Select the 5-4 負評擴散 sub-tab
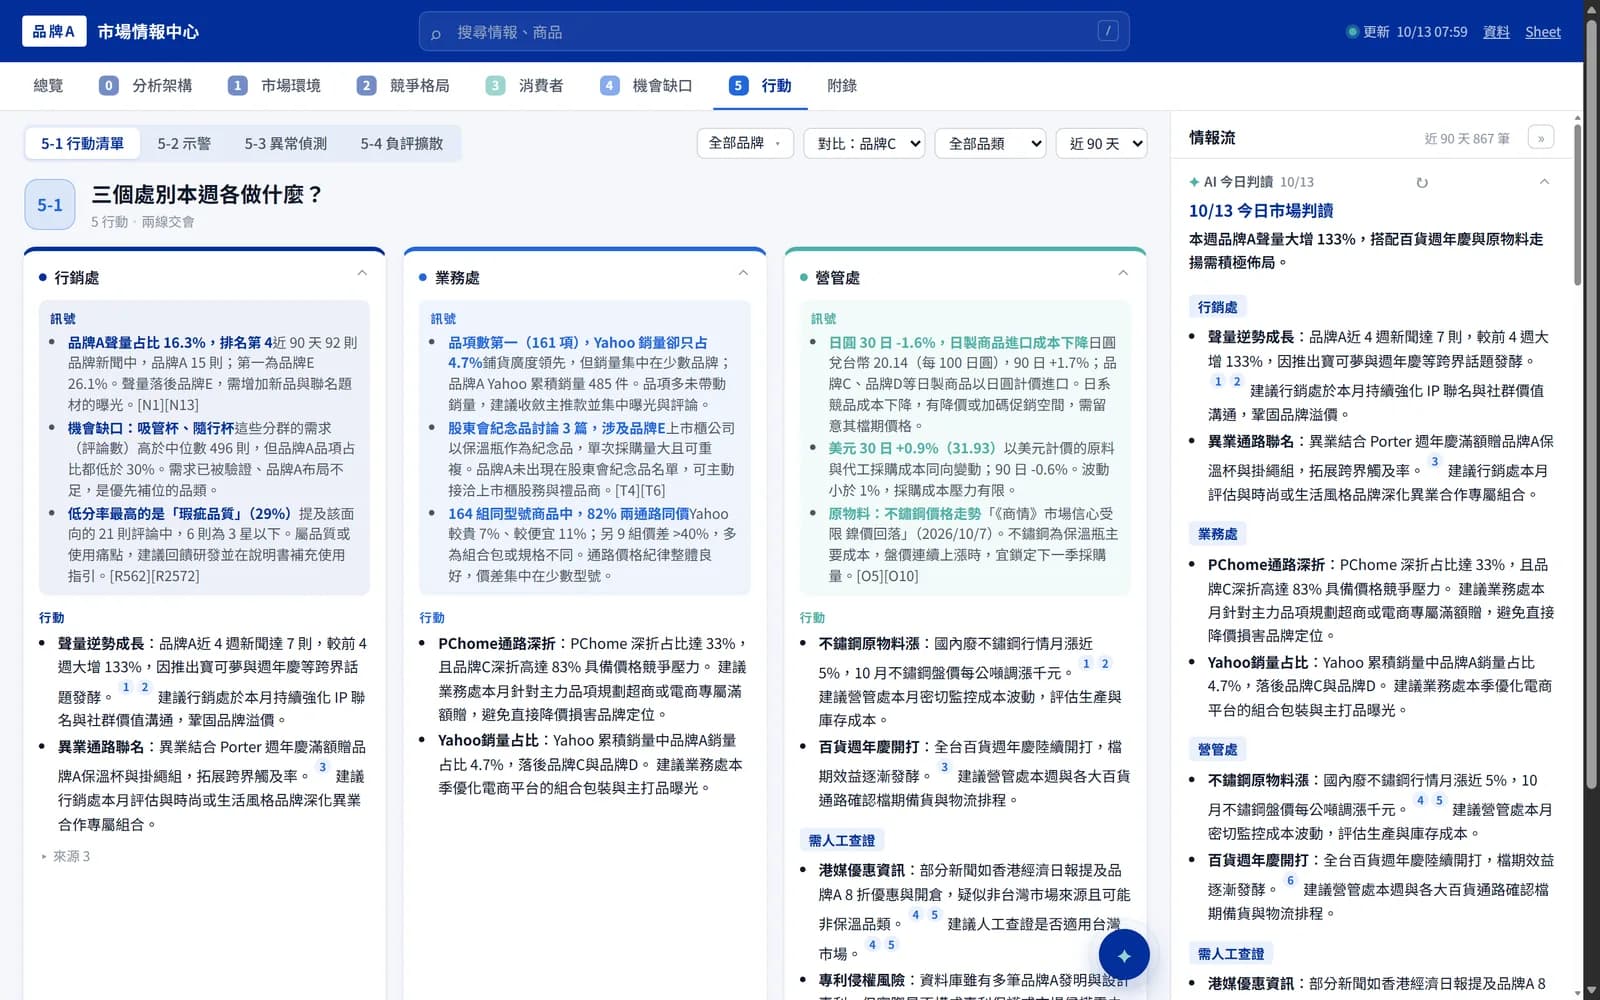The height and width of the screenshot is (1000, 1600). point(402,144)
